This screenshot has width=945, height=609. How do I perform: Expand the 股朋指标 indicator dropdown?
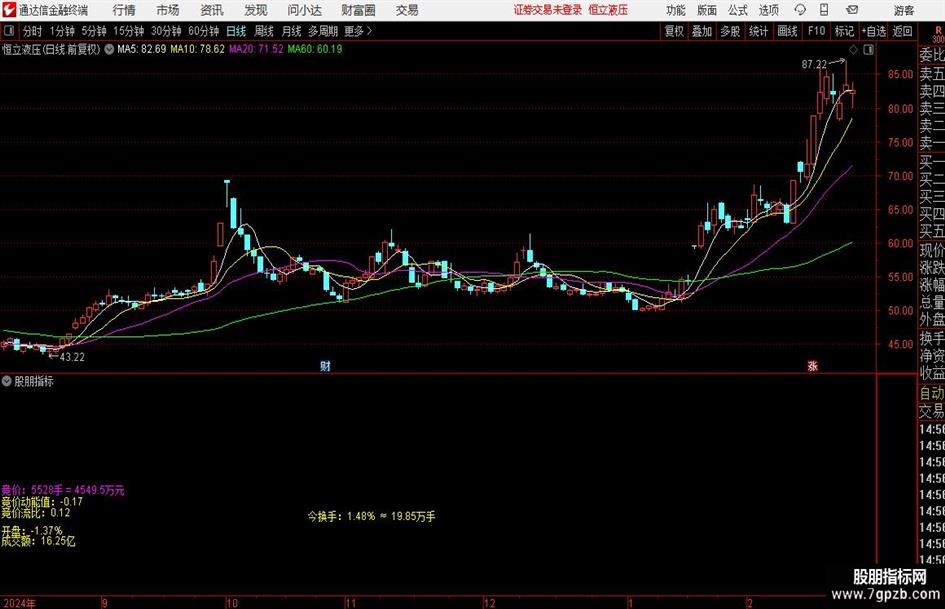click(7, 381)
